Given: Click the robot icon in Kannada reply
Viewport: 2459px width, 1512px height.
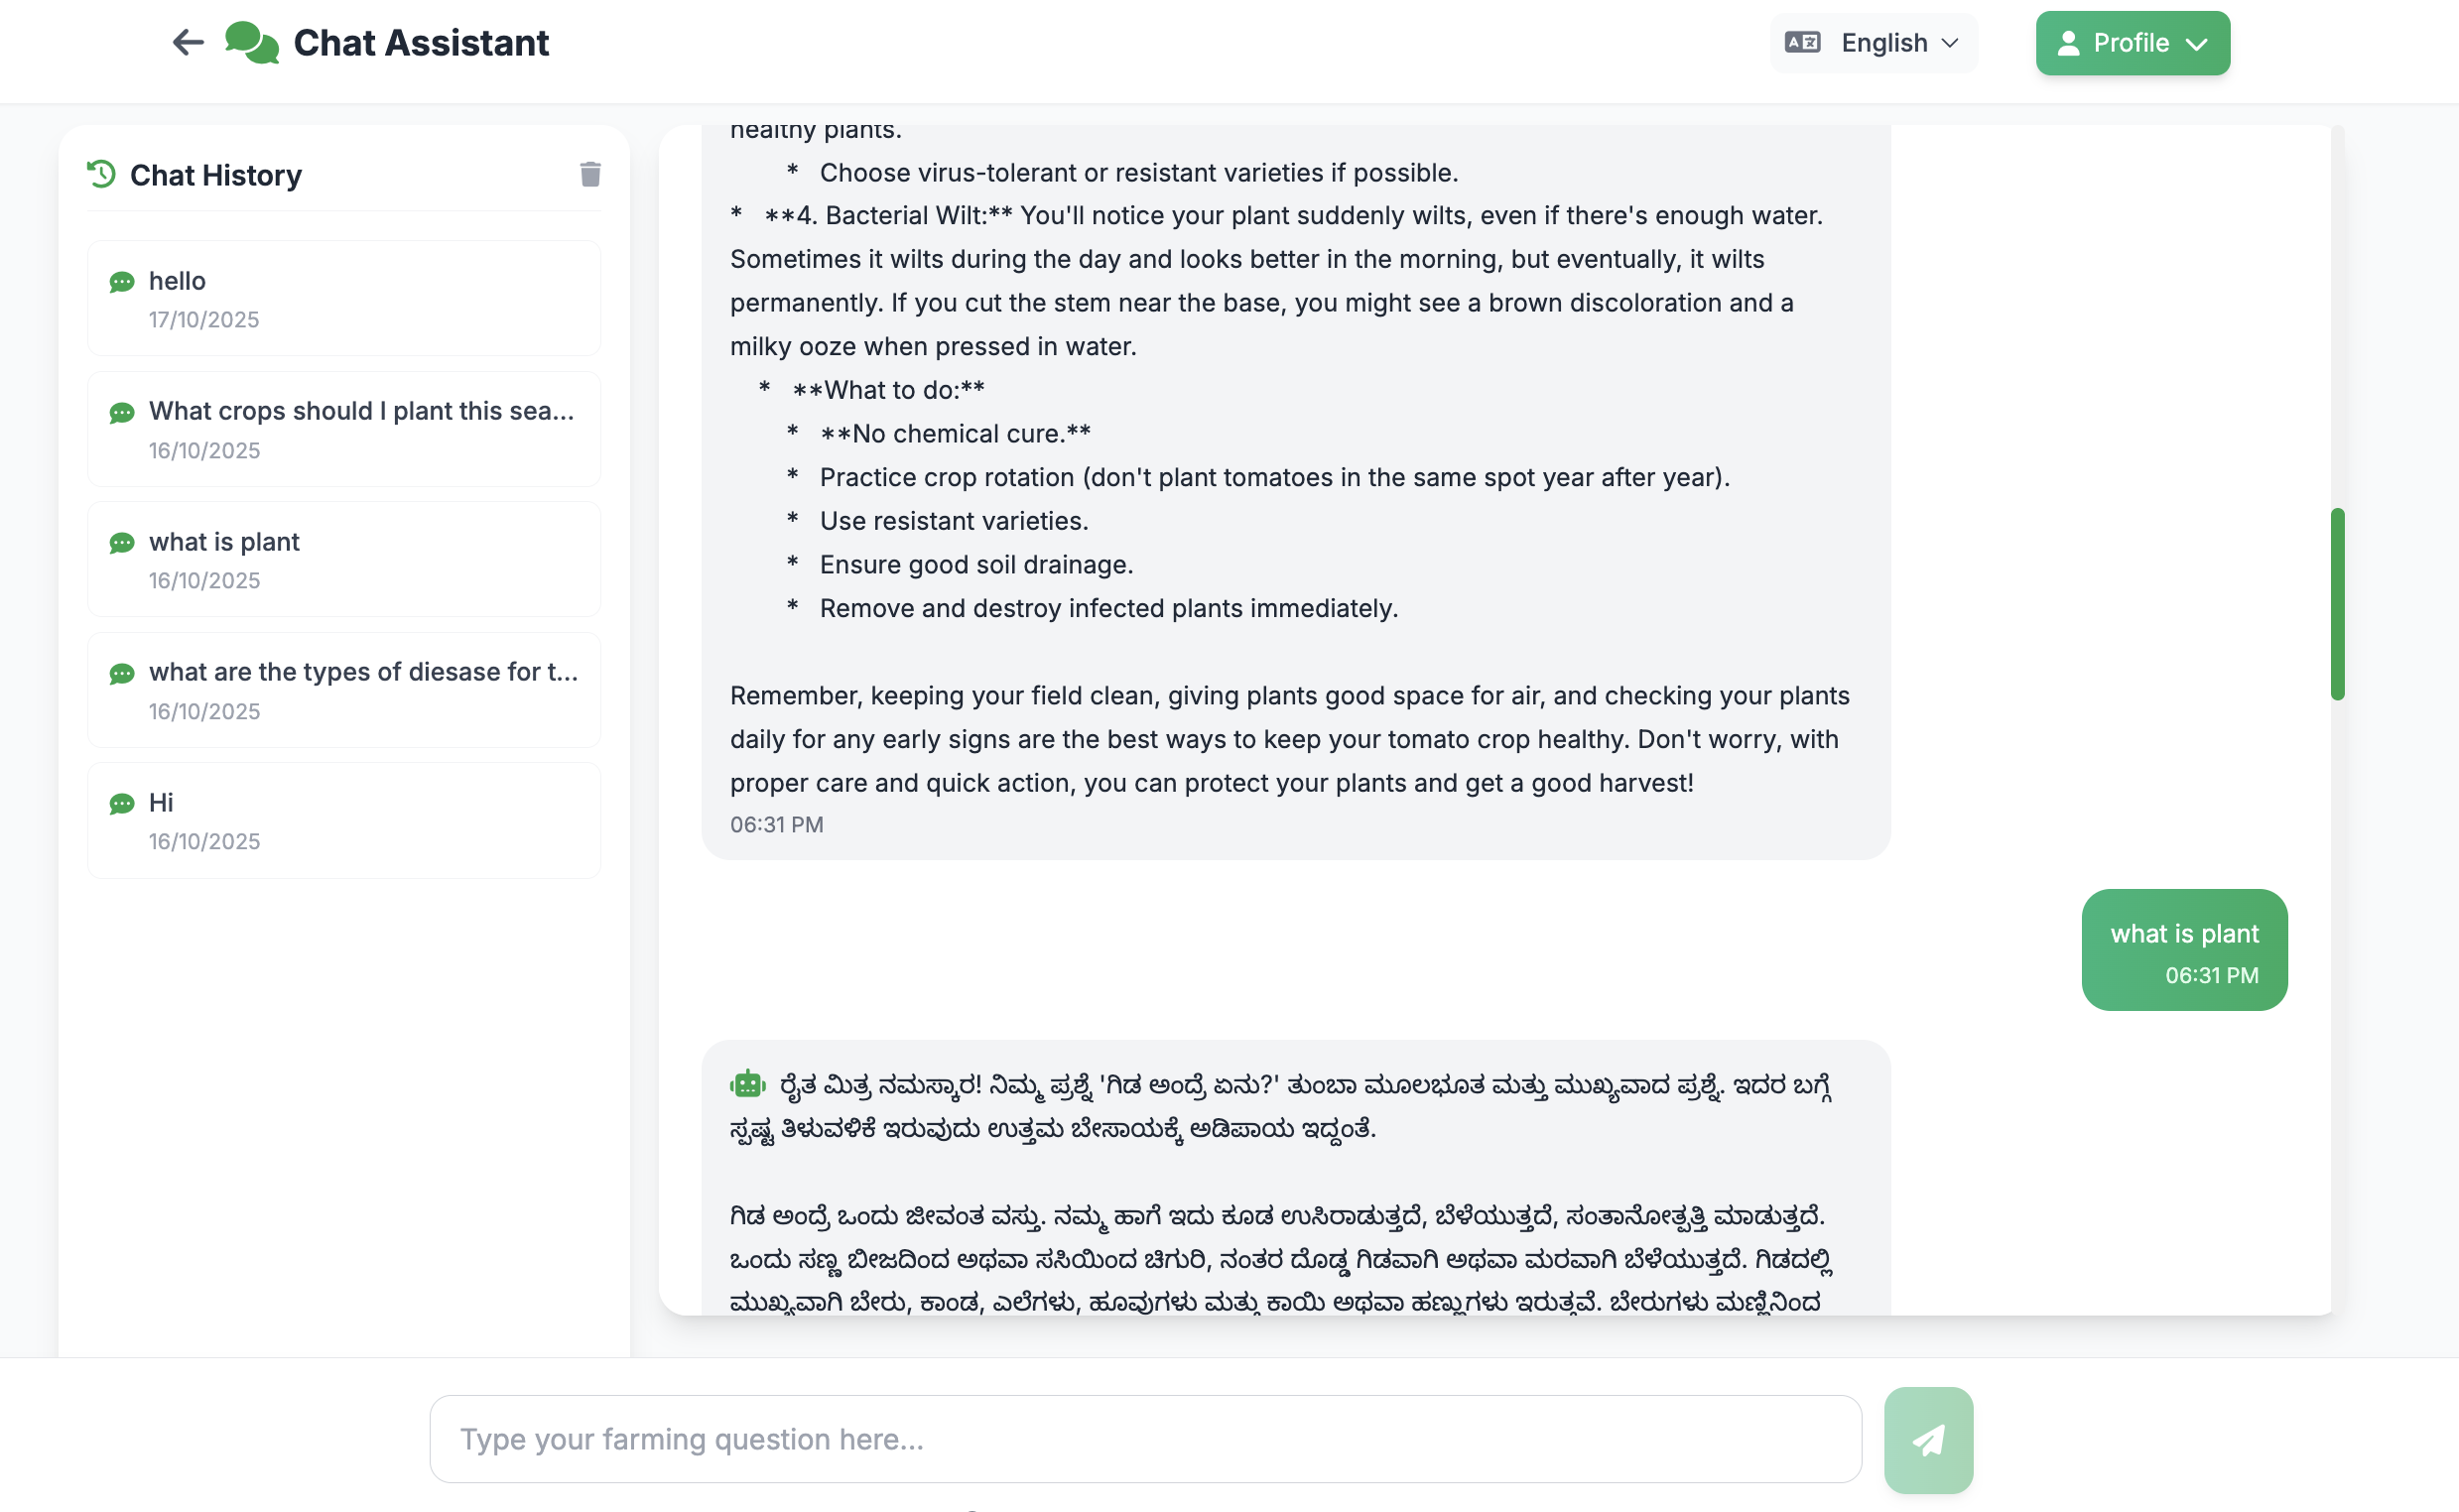Looking at the screenshot, I should coord(747,1084).
